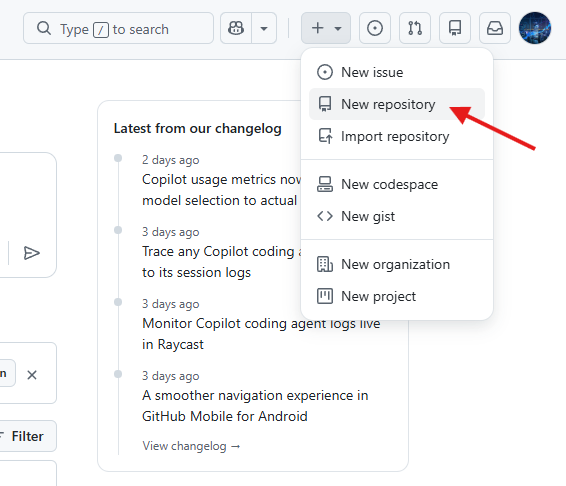Choose New codespace from the menu
The height and width of the screenshot is (486, 566).
(397, 184)
